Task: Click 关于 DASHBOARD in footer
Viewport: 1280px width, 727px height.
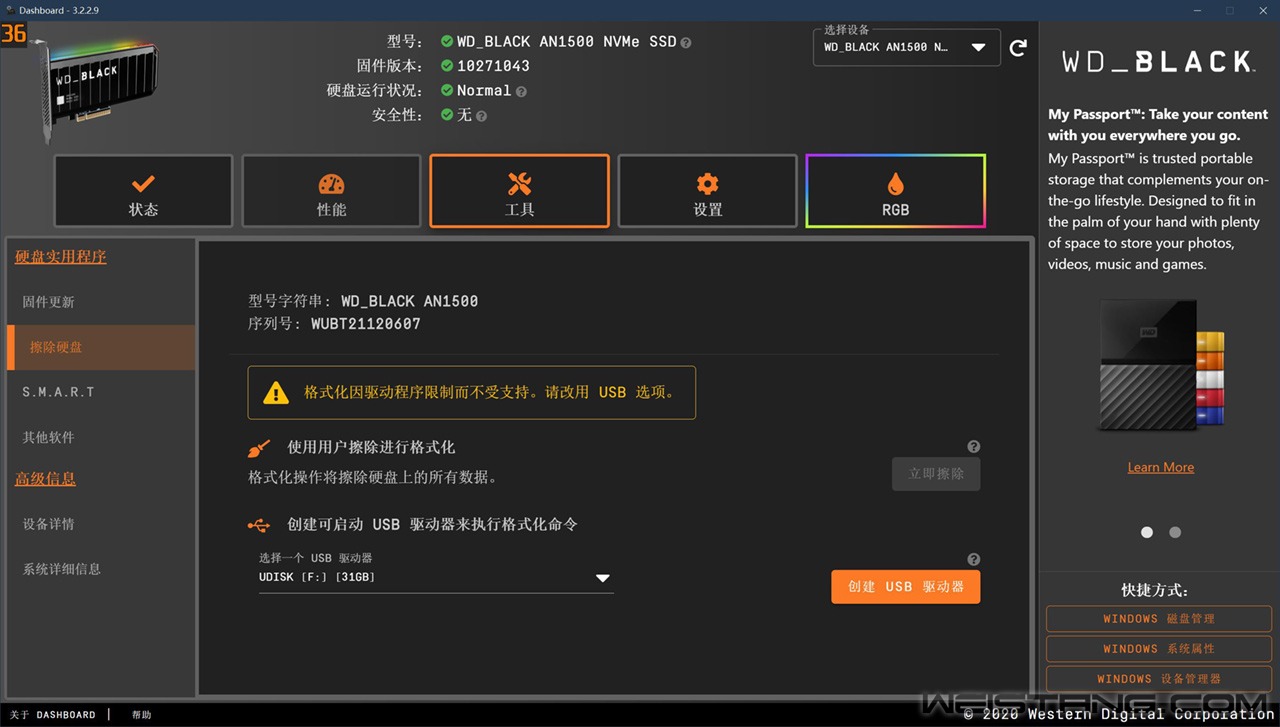Action: pos(52,715)
